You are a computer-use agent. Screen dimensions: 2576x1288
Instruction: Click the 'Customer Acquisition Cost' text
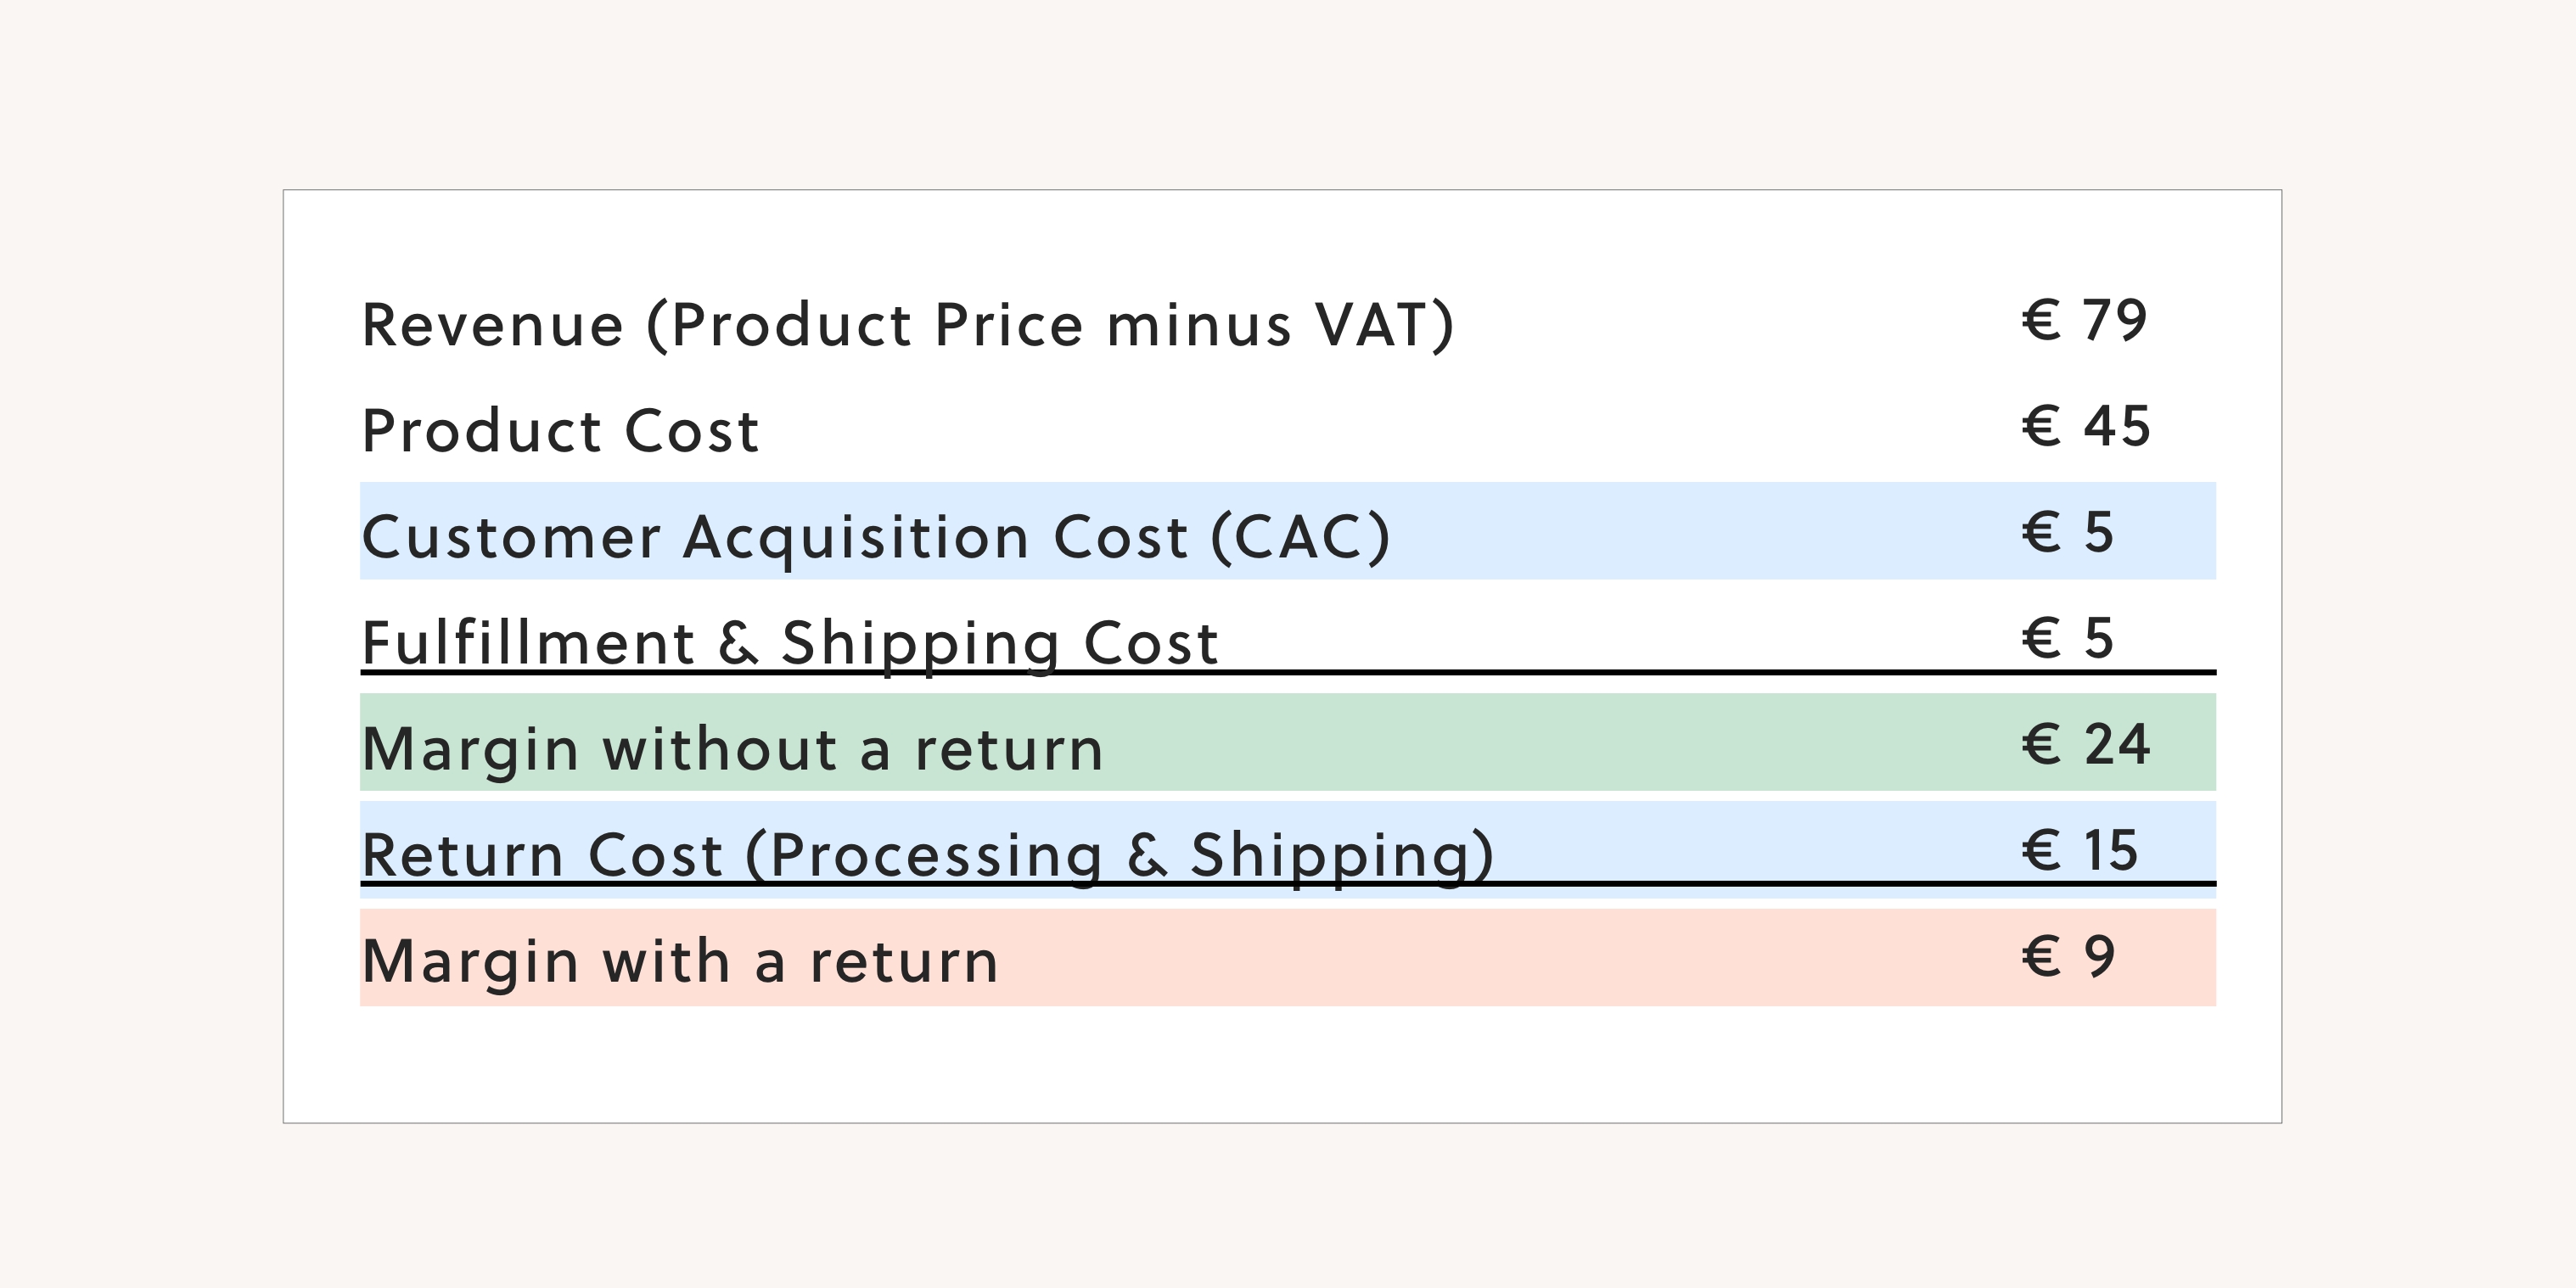pyautogui.click(x=775, y=538)
